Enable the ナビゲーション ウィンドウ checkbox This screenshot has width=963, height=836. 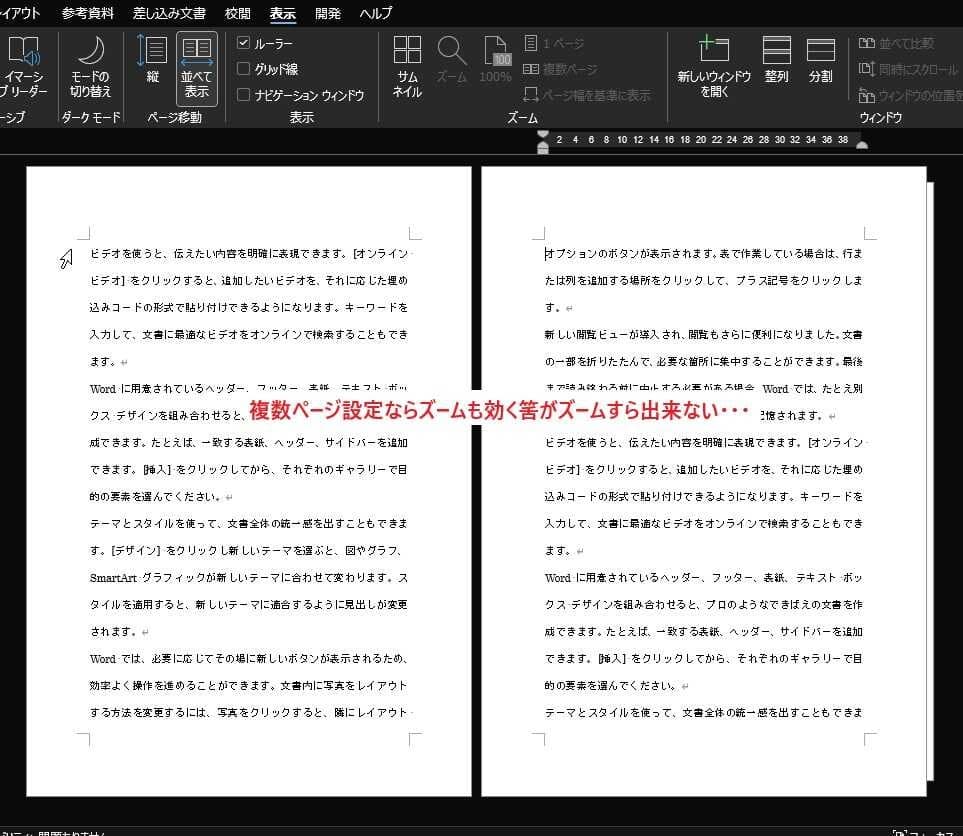pyautogui.click(x=244, y=95)
